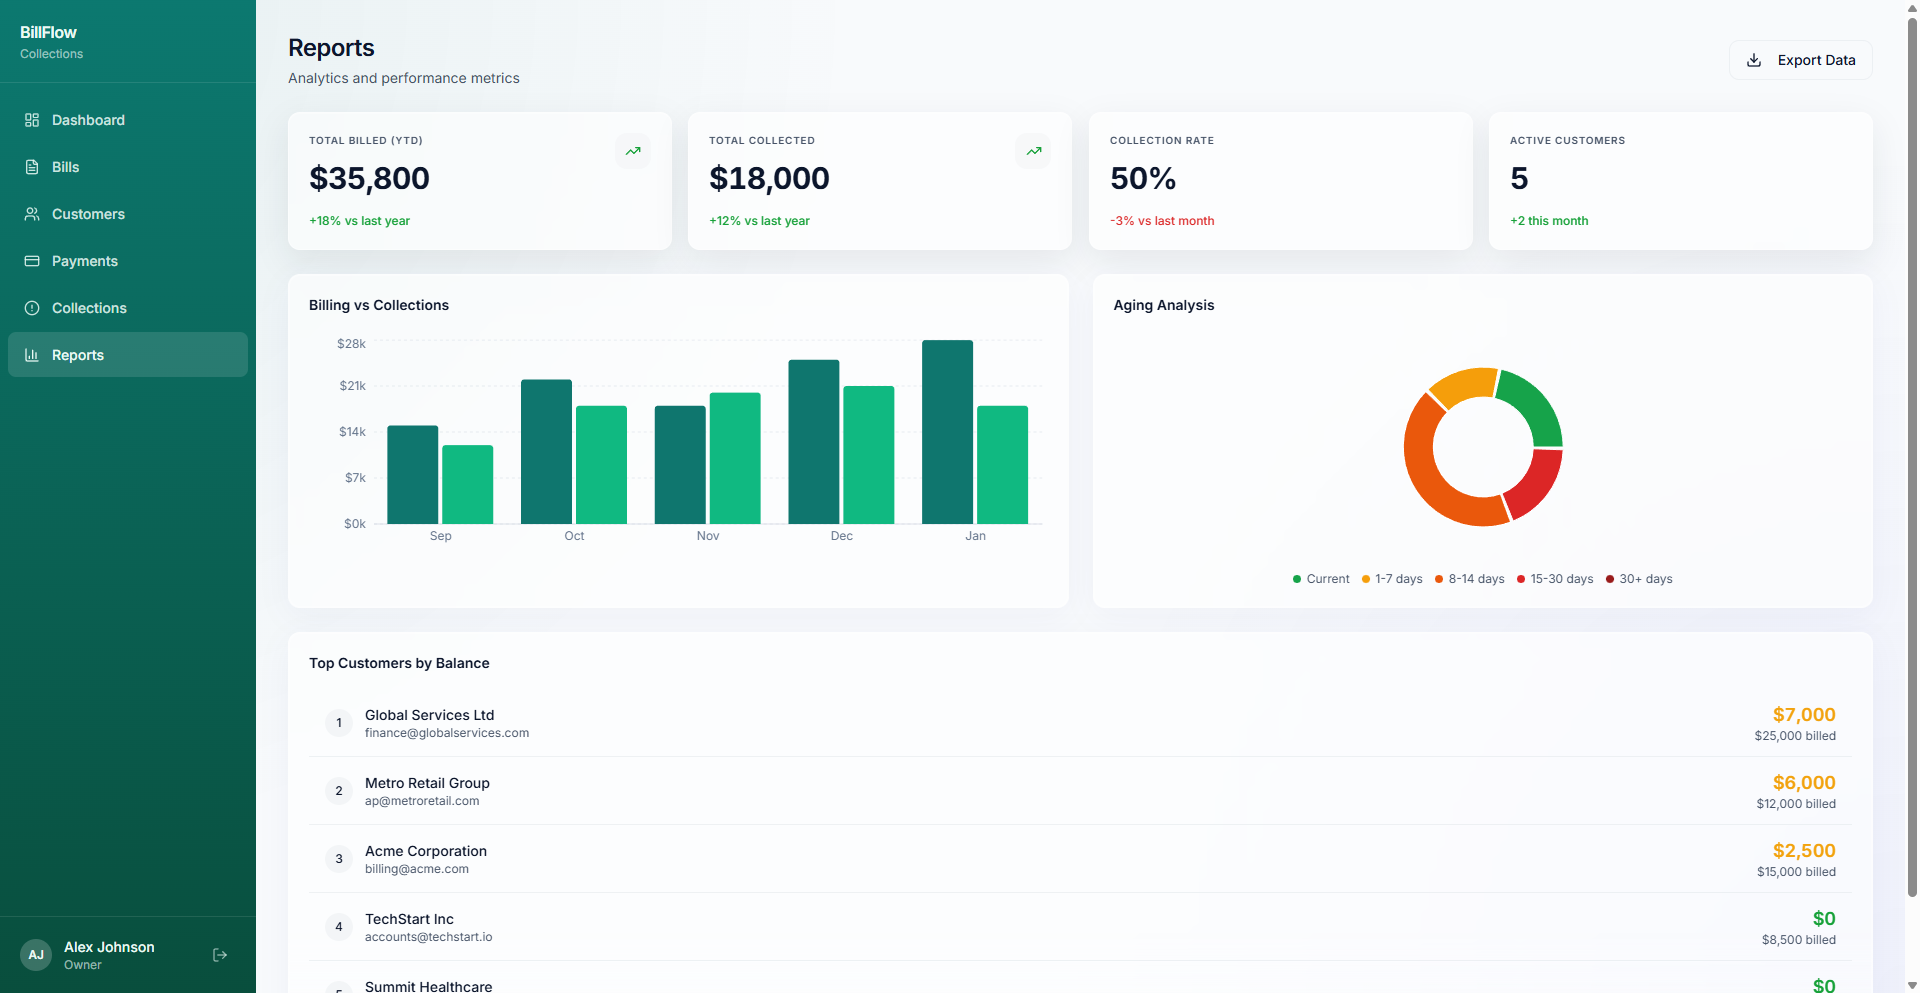This screenshot has height=993, width=1920.
Task: Click the Dashboard grid icon in sidebar
Action: [32, 120]
